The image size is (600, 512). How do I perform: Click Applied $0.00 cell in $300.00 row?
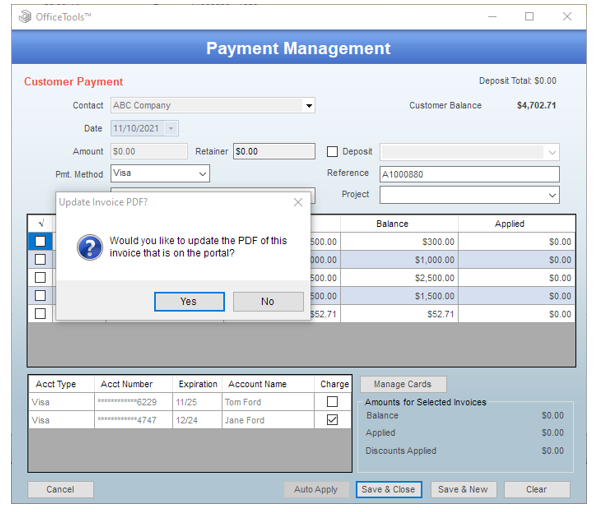point(517,242)
